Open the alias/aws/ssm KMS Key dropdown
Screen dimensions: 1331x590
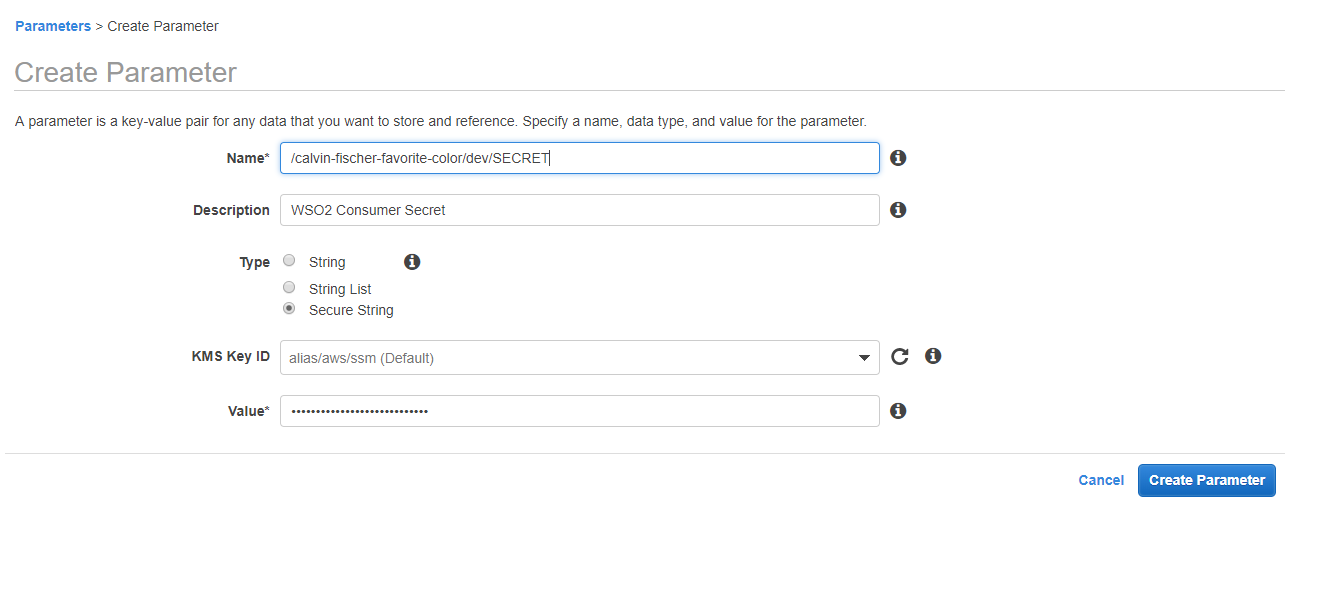580,358
